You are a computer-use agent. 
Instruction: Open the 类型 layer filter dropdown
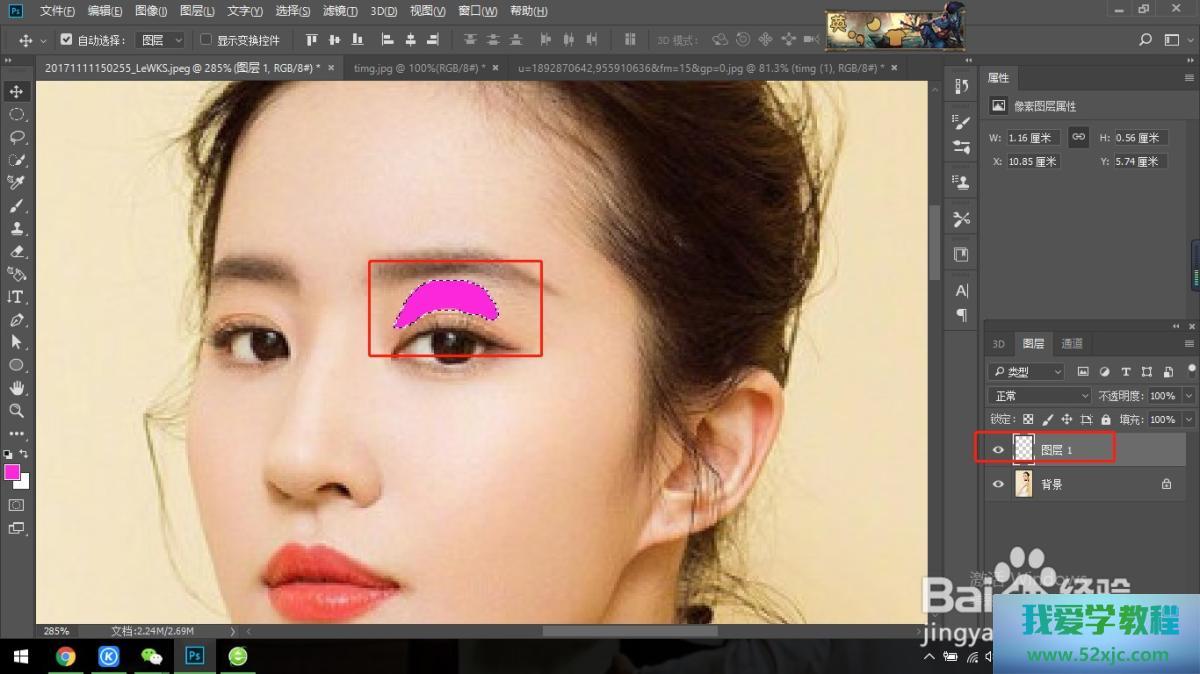point(1026,372)
